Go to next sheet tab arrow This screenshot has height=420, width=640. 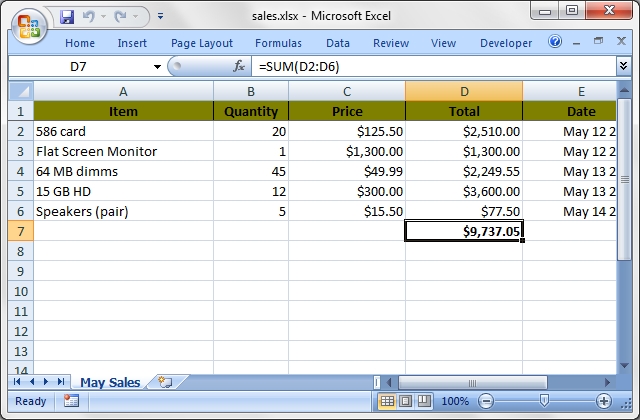[x=46, y=382]
